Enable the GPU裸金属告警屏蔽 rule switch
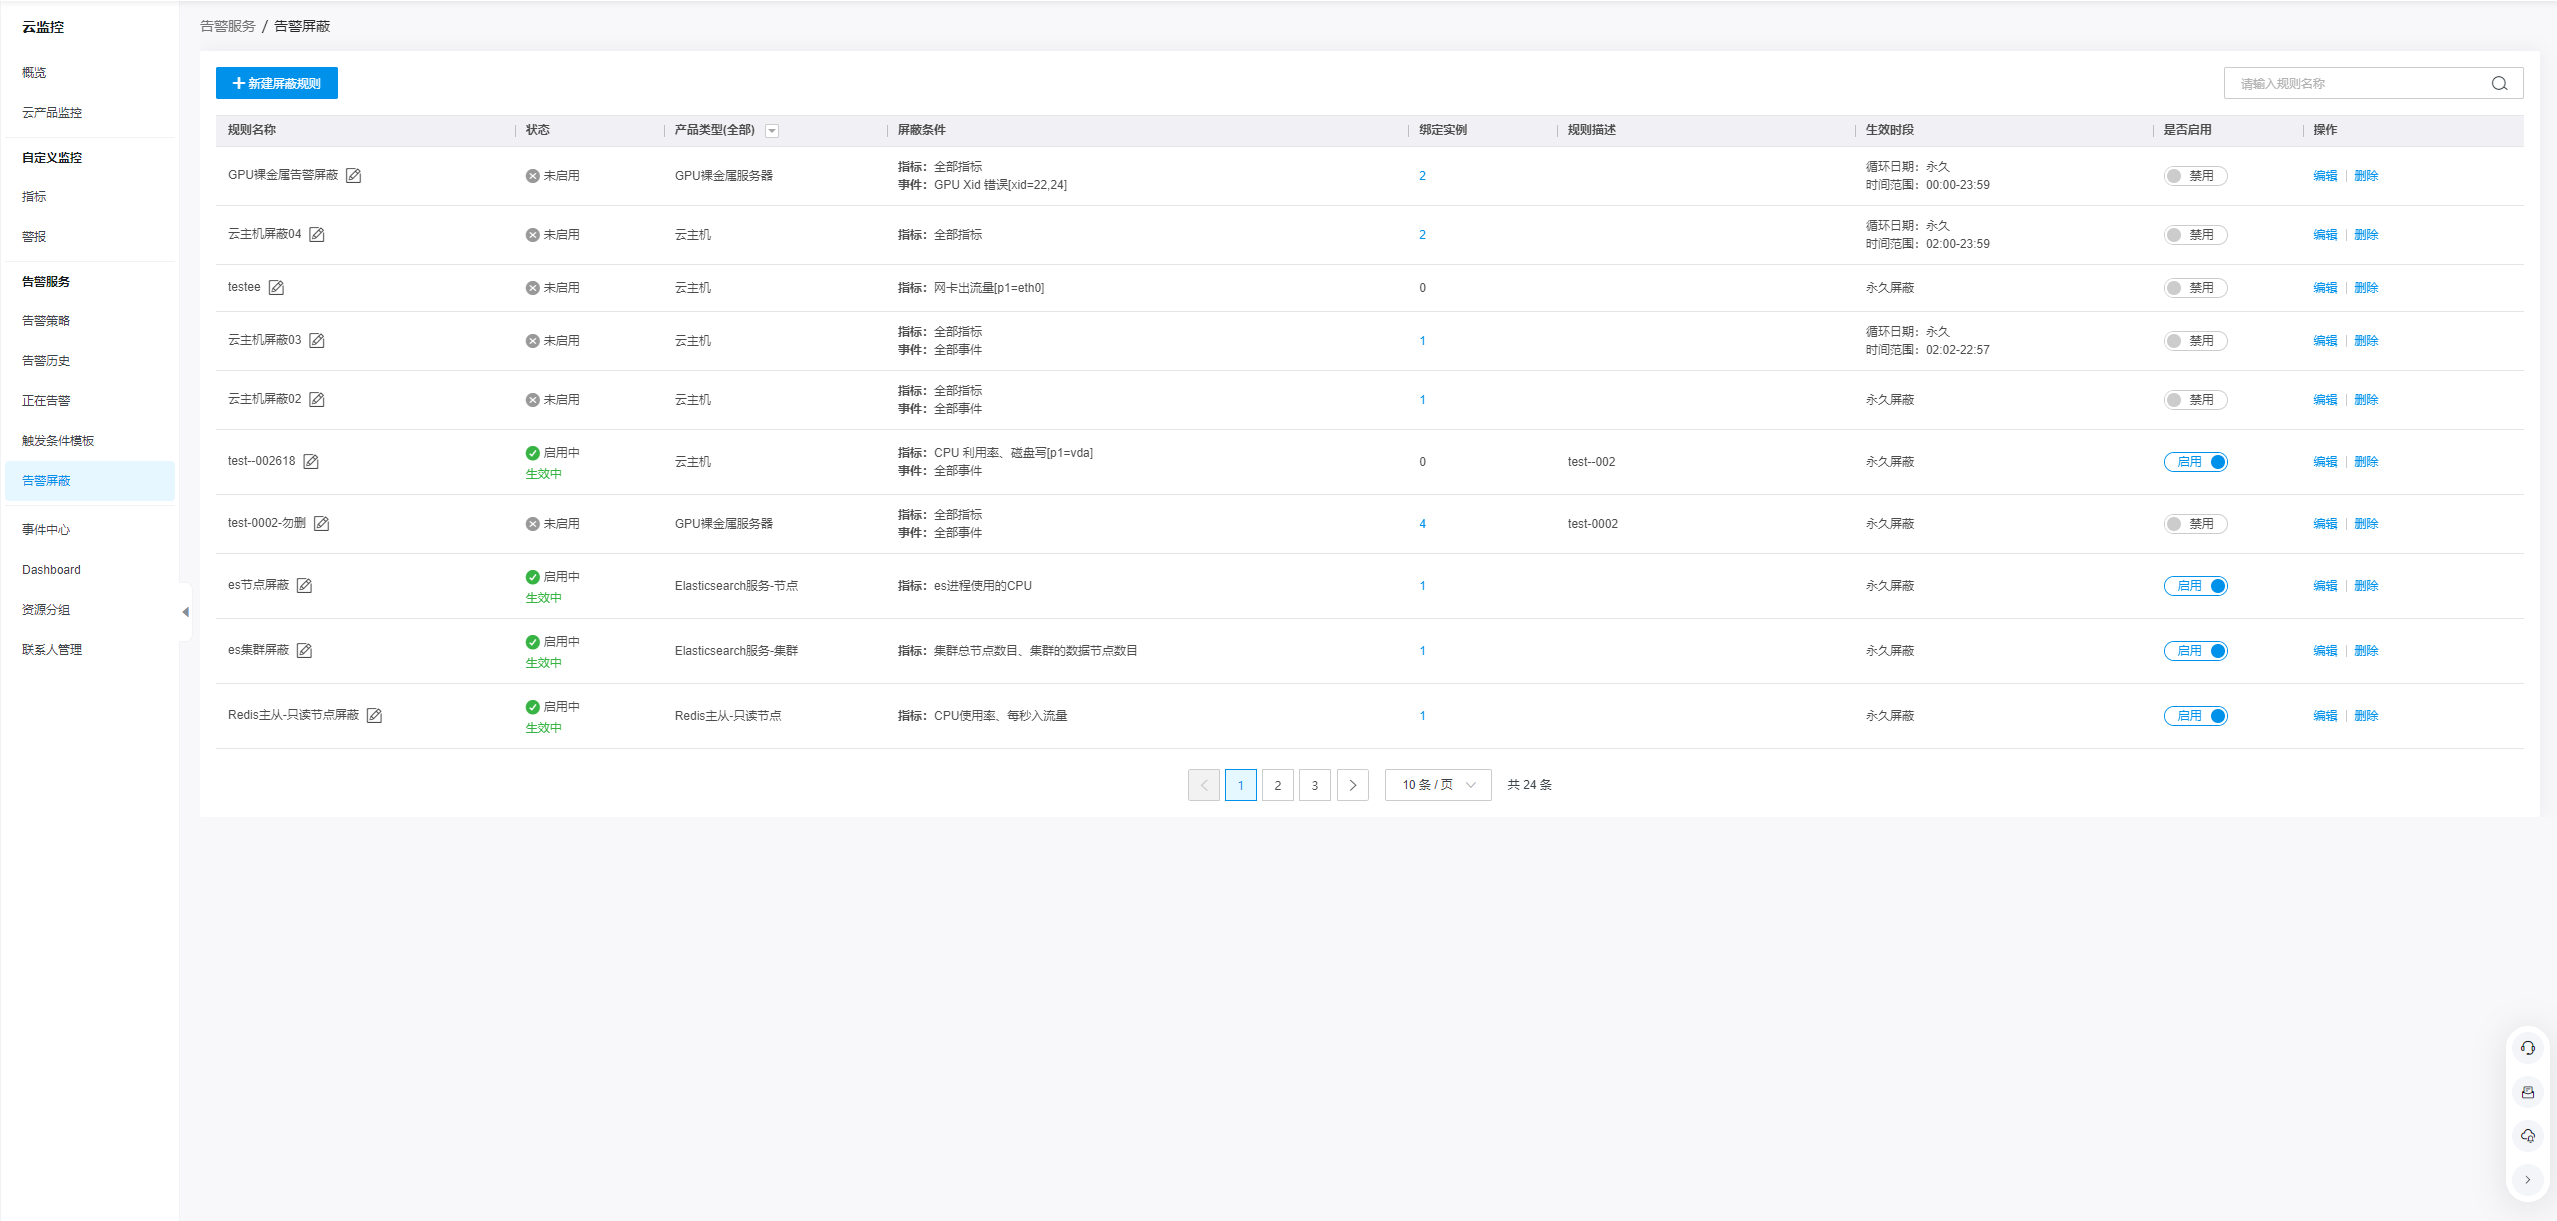The image size is (2557, 1221). 2194,176
